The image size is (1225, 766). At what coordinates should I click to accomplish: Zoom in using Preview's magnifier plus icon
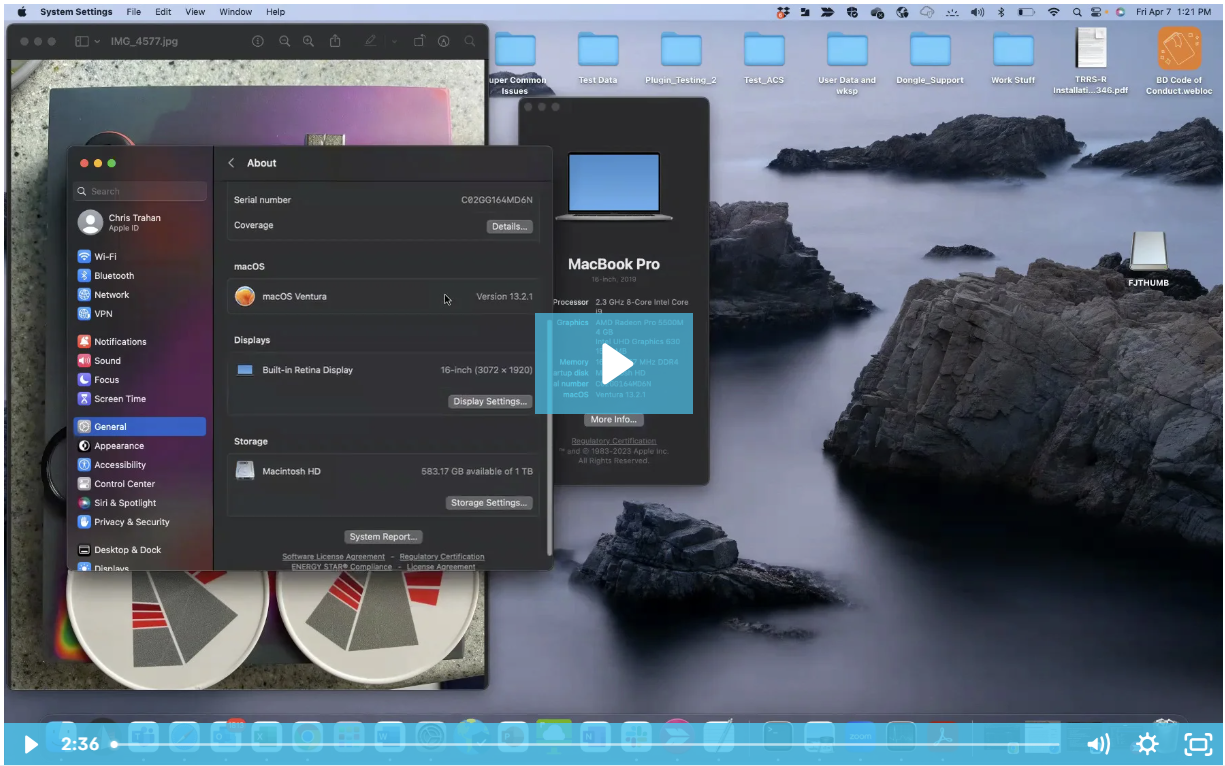[x=308, y=41]
